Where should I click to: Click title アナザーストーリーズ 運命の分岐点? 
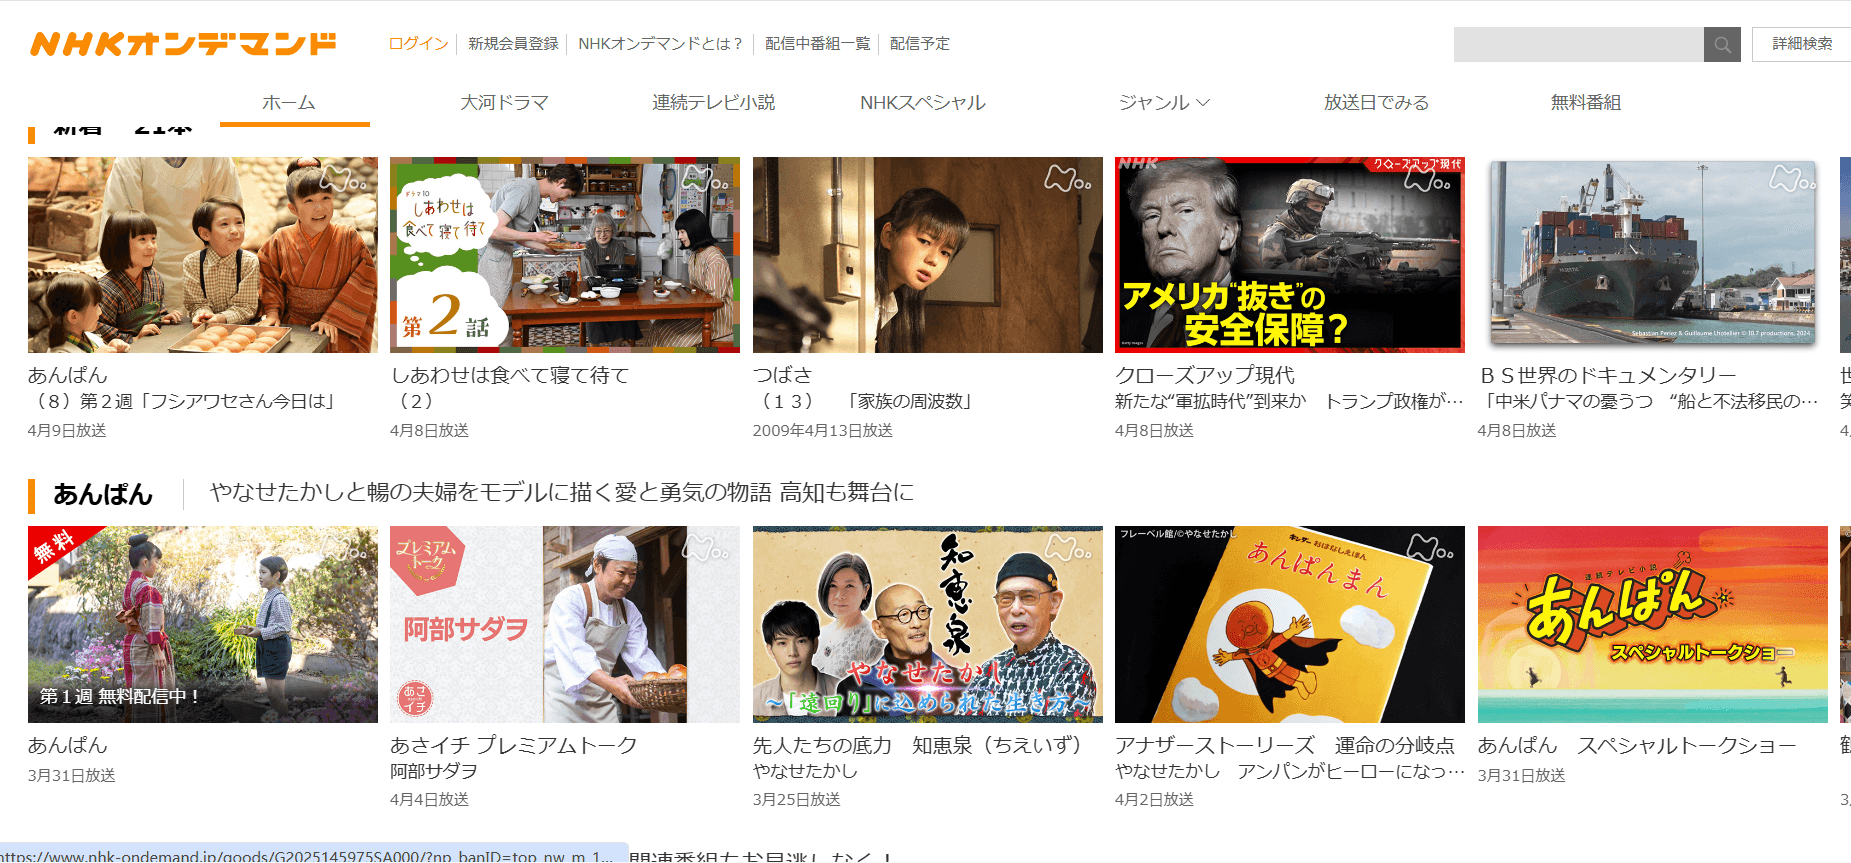click(x=1285, y=745)
